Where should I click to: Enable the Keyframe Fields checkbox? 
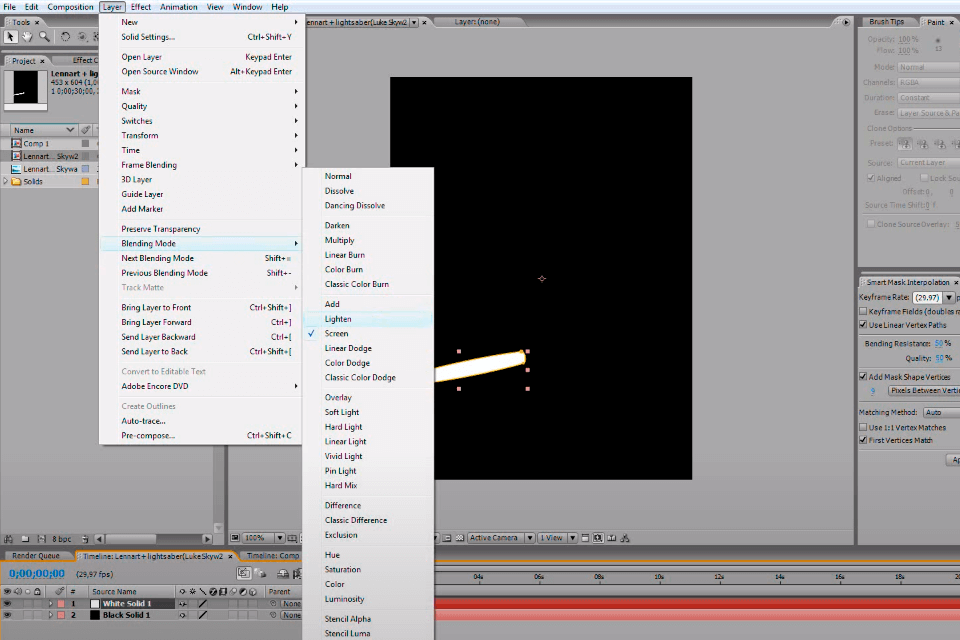[864, 311]
